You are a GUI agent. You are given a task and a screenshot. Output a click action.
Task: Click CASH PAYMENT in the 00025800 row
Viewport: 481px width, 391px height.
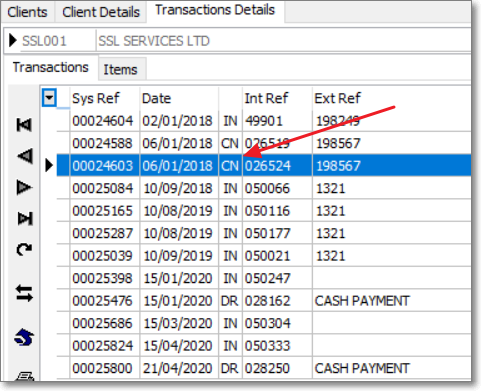(x=362, y=368)
